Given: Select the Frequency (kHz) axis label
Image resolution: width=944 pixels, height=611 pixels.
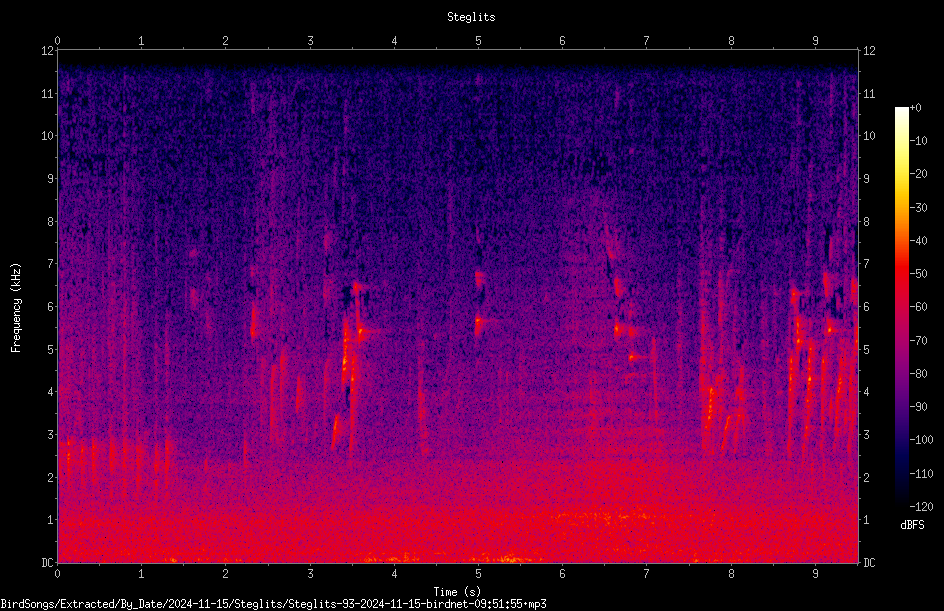Looking at the screenshot, I should click(16, 308).
